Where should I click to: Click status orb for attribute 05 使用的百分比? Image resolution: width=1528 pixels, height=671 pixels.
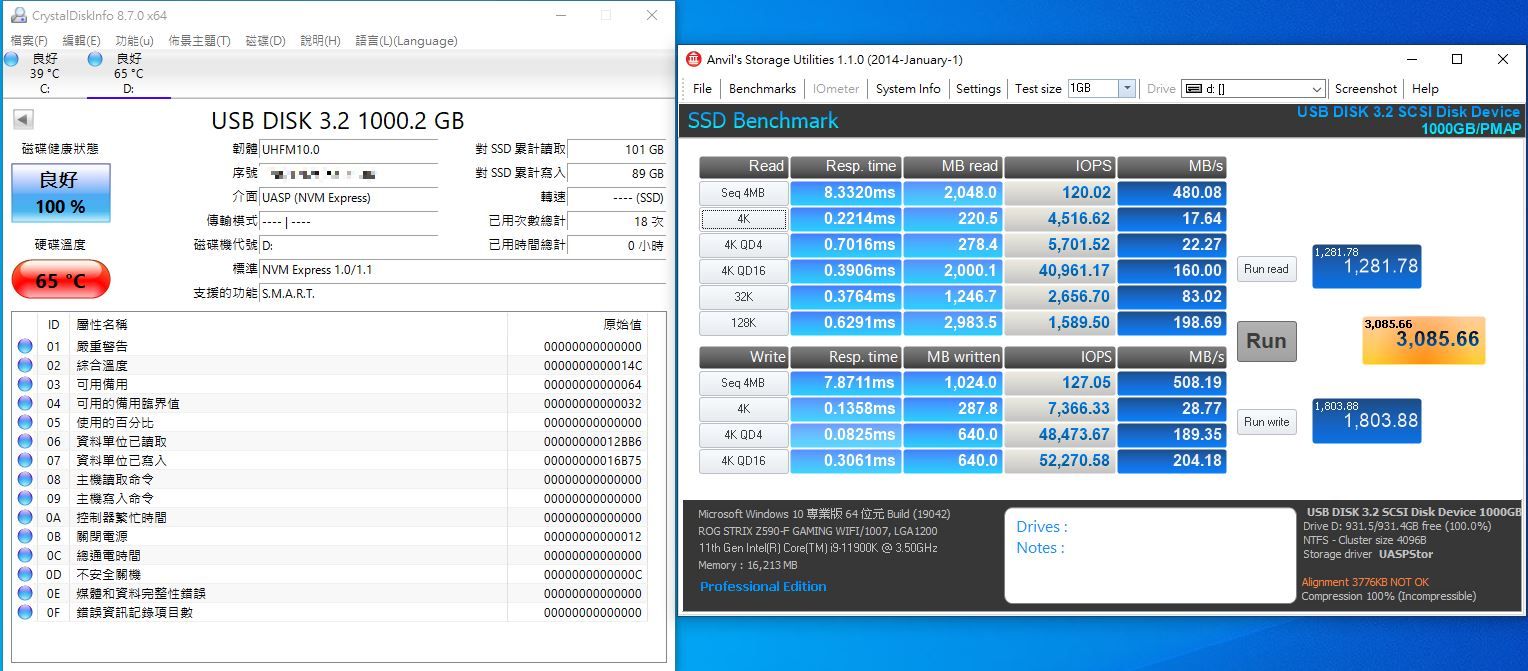pos(25,422)
